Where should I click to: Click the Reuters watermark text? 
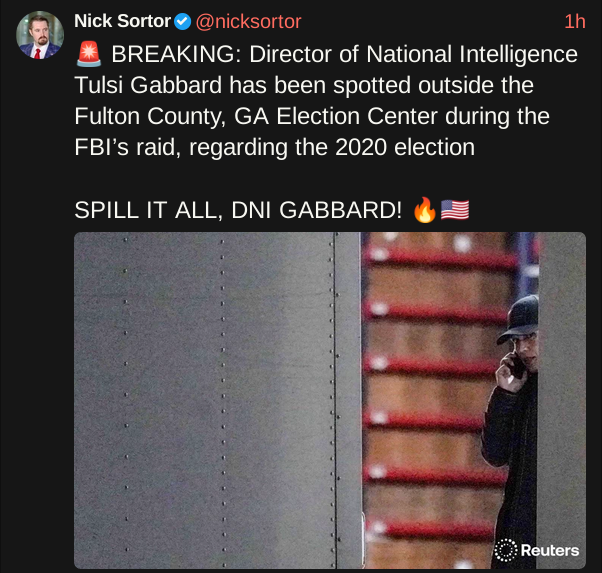click(549, 550)
